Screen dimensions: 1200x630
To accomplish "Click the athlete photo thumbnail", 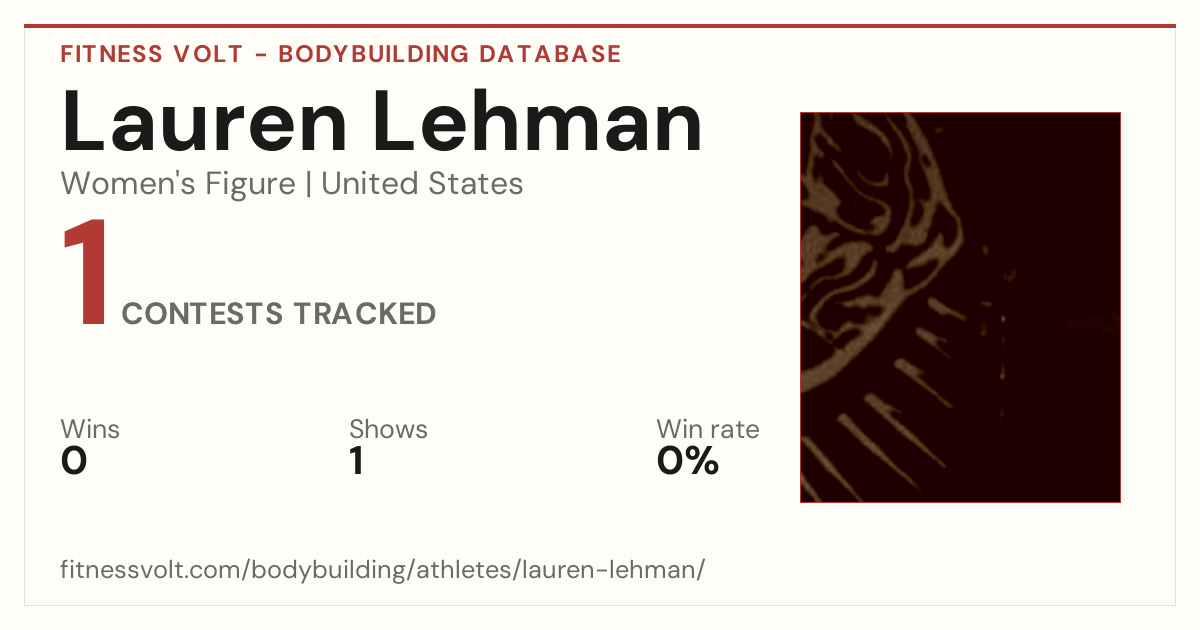I will [960, 307].
